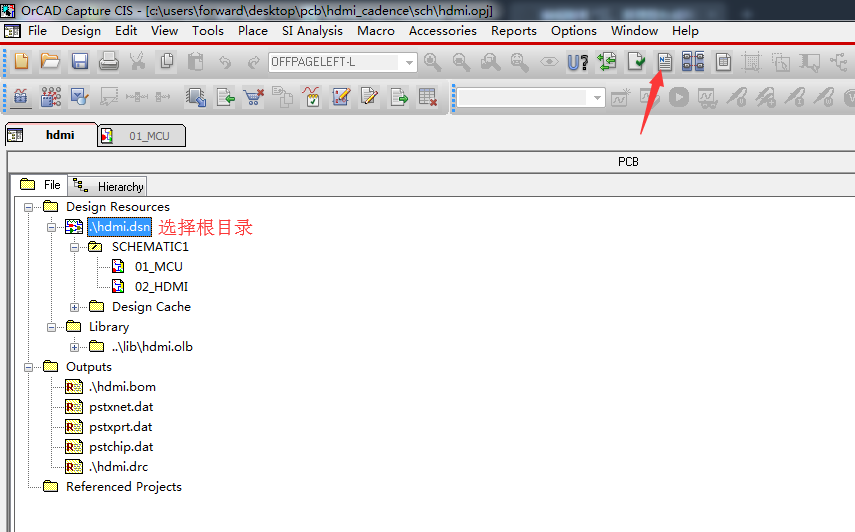
Task: Open the Edit menu
Action: click(x=126, y=31)
